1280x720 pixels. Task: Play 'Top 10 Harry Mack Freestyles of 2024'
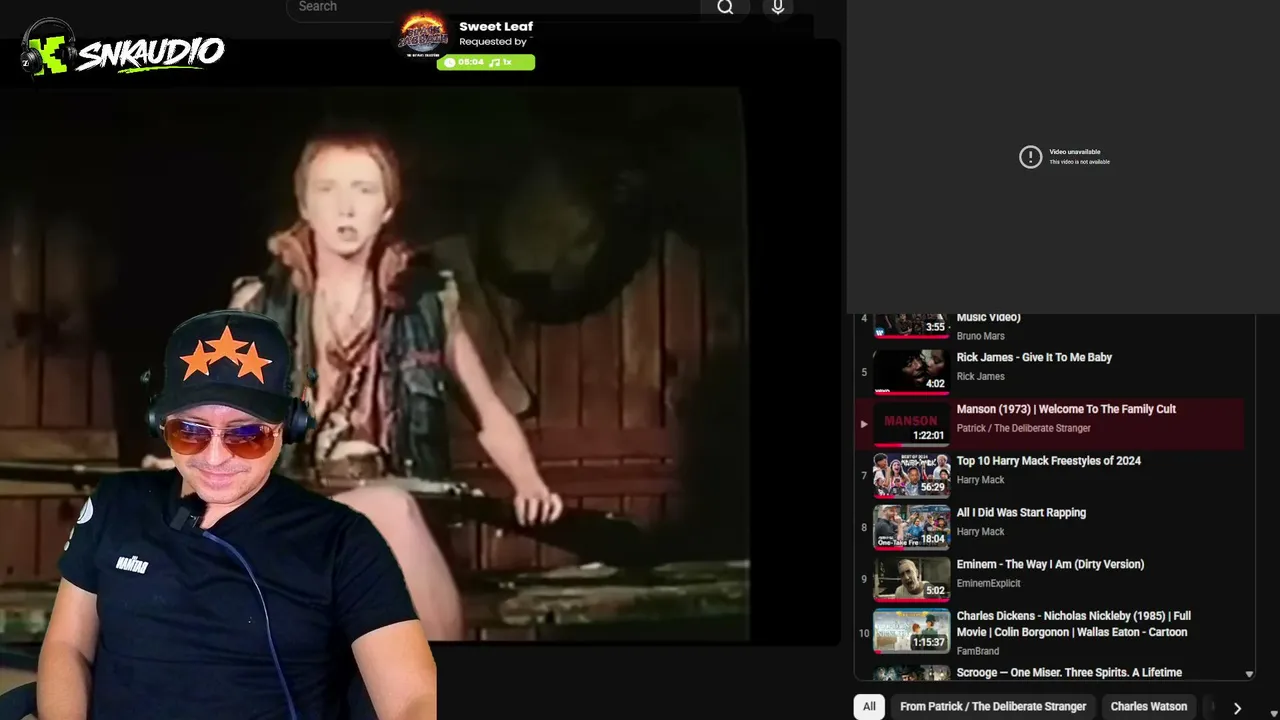pyautogui.click(x=1048, y=461)
